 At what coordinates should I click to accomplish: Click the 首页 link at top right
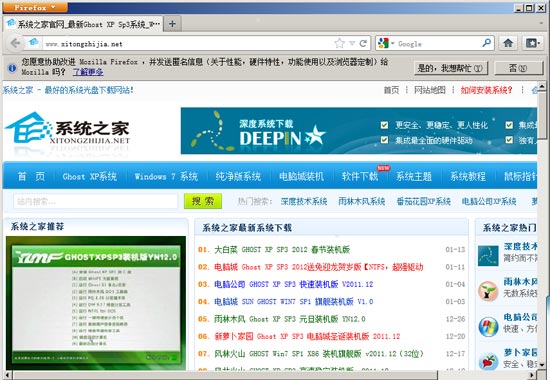(x=391, y=90)
